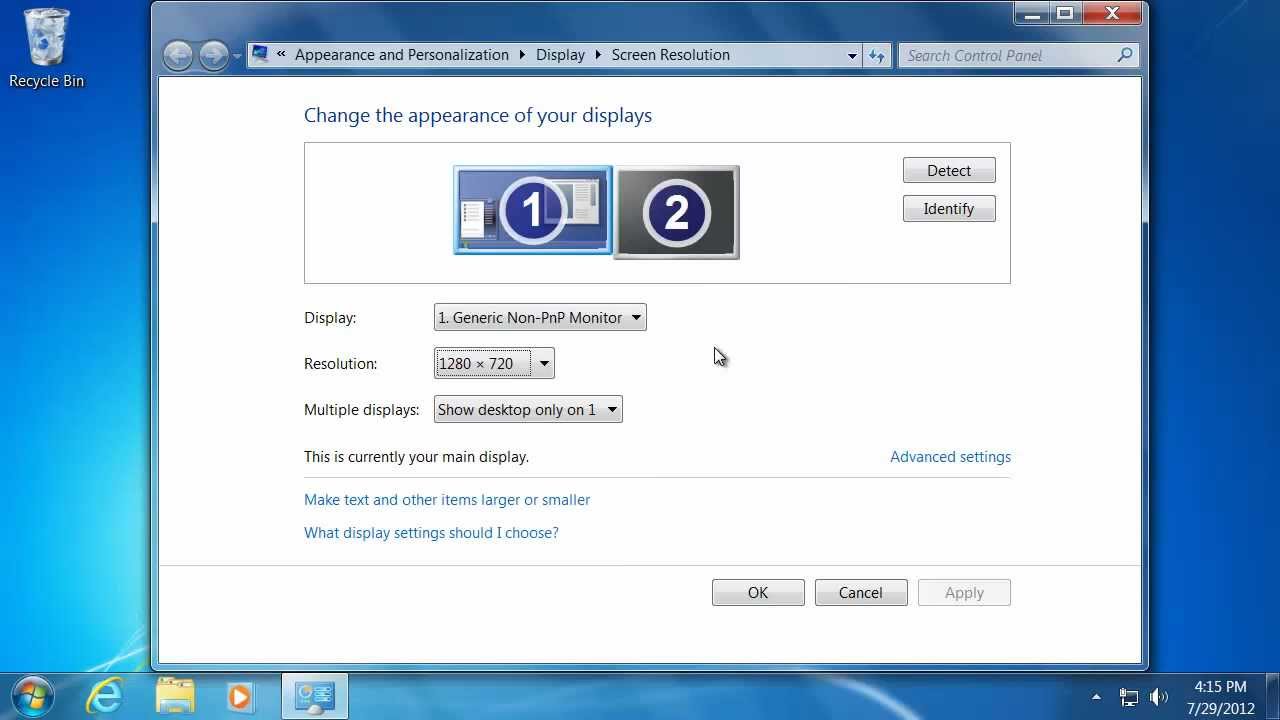This screenshot has width=1280, height=720.
Task: Open recent pages dropdown arrow
Action: click(237, 56)
